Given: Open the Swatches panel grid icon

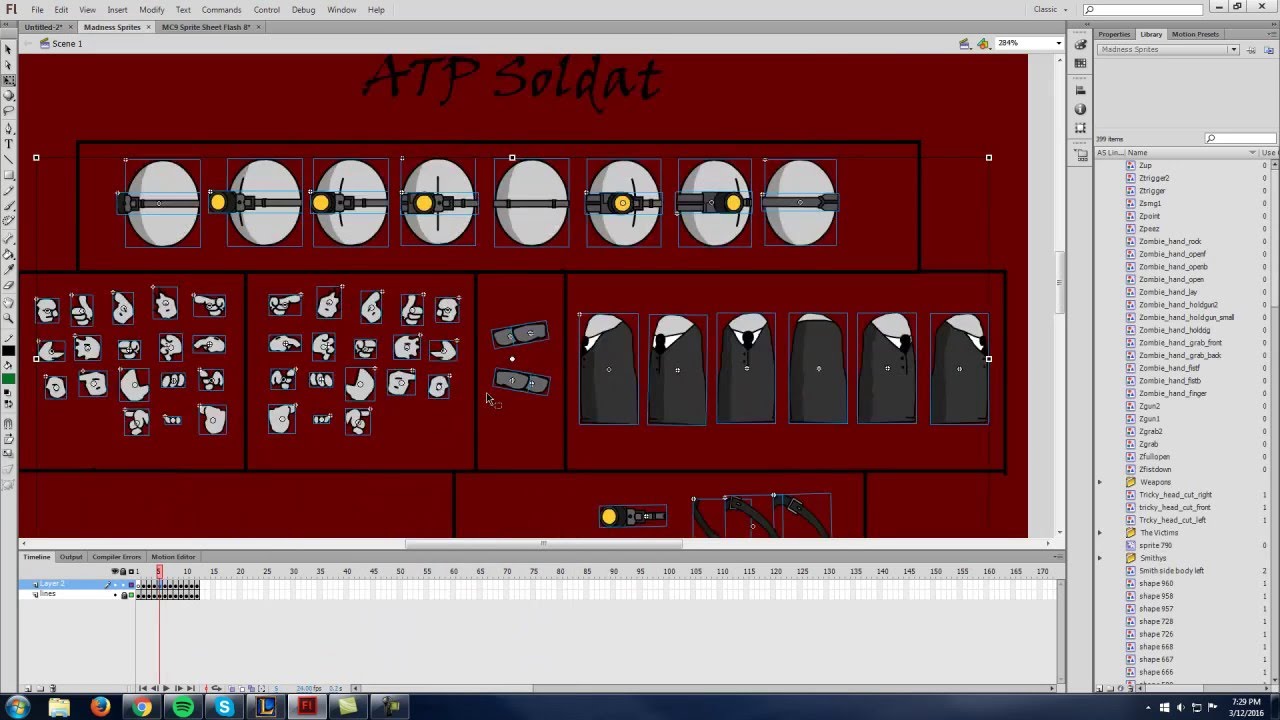Looking at the screenshot, I should 1080,63.
